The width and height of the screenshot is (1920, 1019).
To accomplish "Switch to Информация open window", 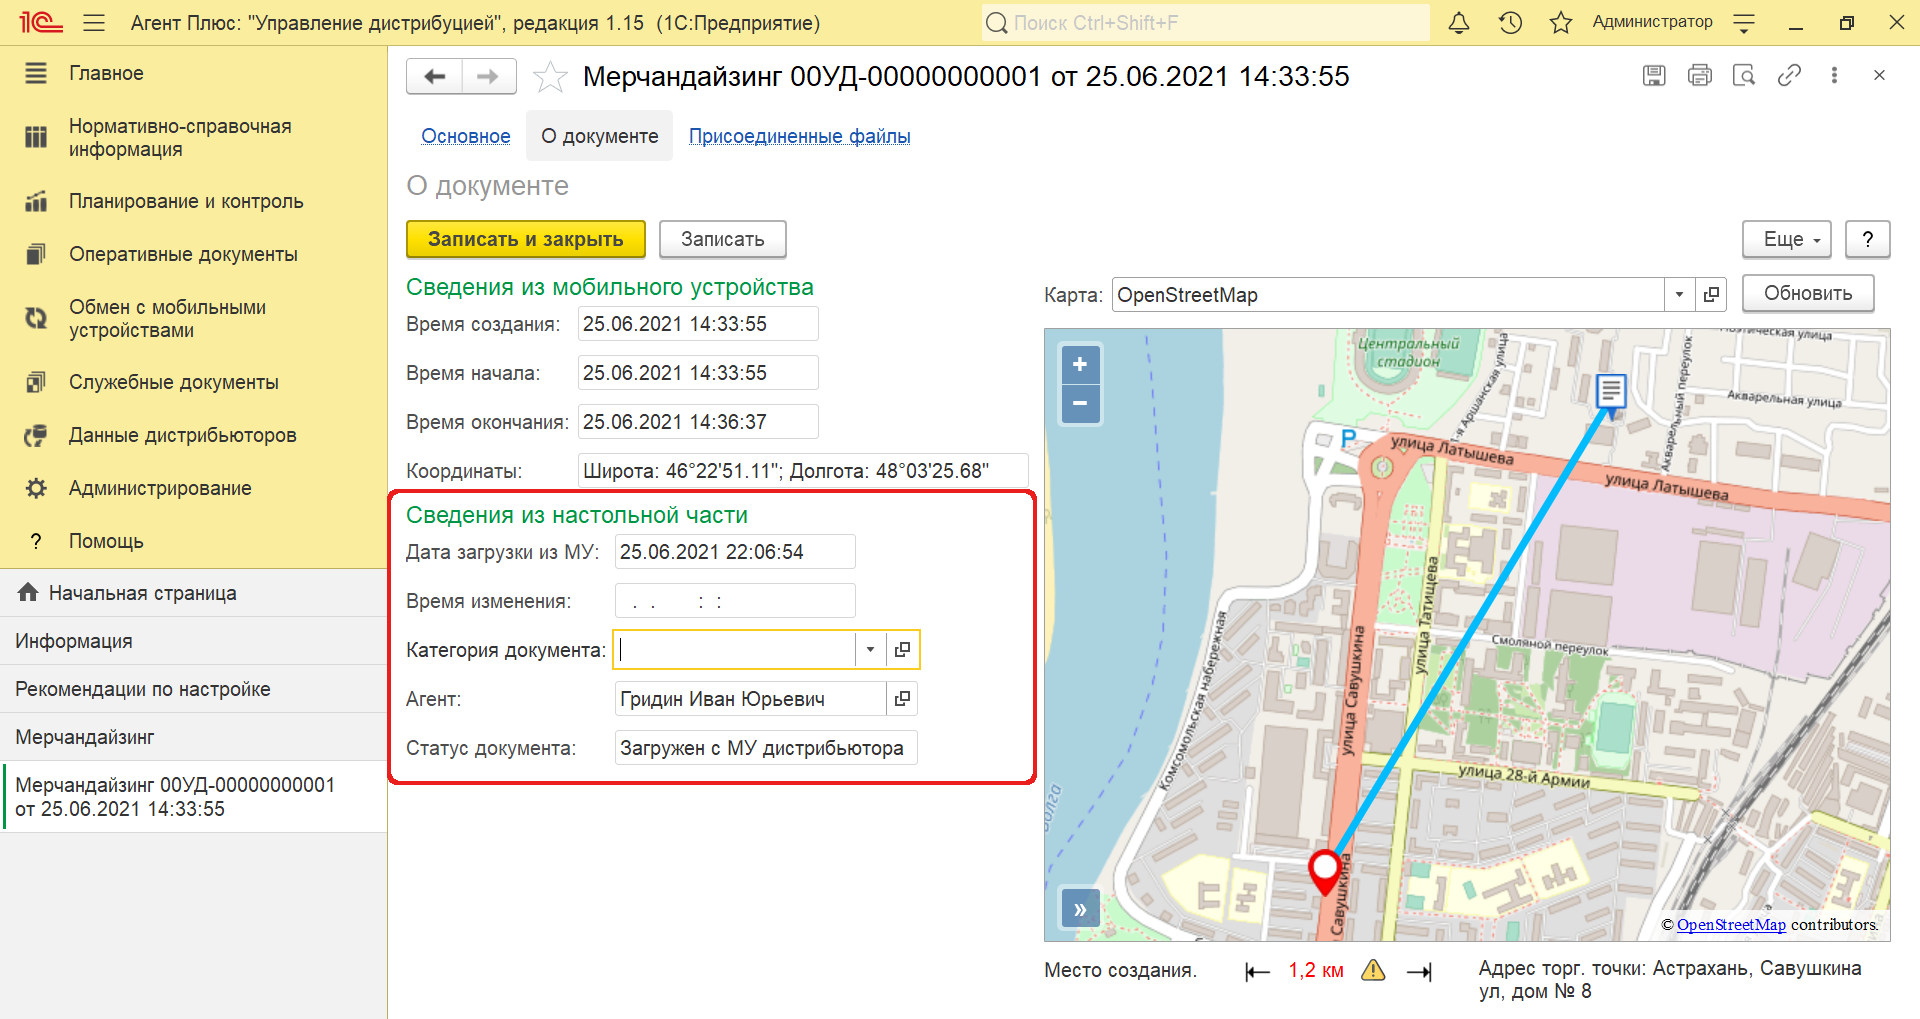I will tap(193, 641).
